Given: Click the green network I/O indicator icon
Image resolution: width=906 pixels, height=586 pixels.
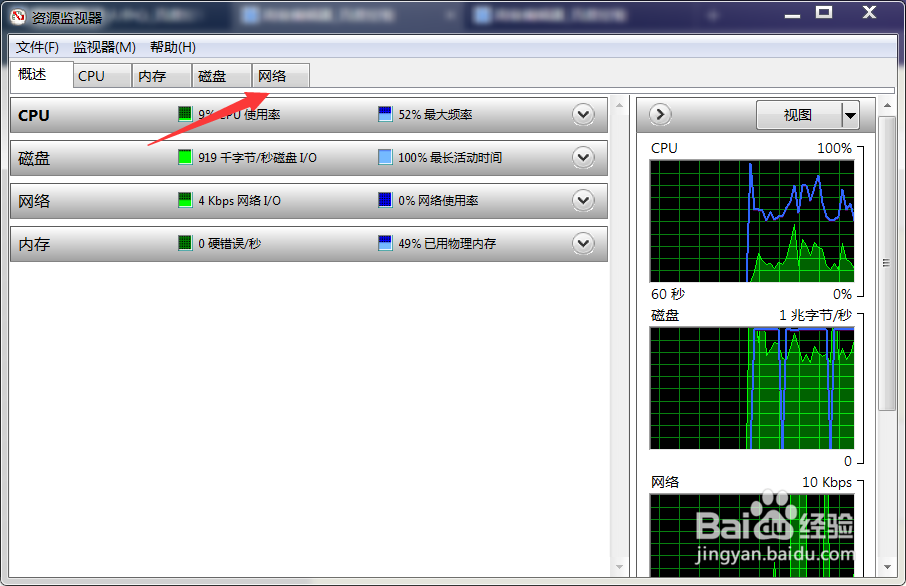Looking at the screenshot, I should [184, 200].
